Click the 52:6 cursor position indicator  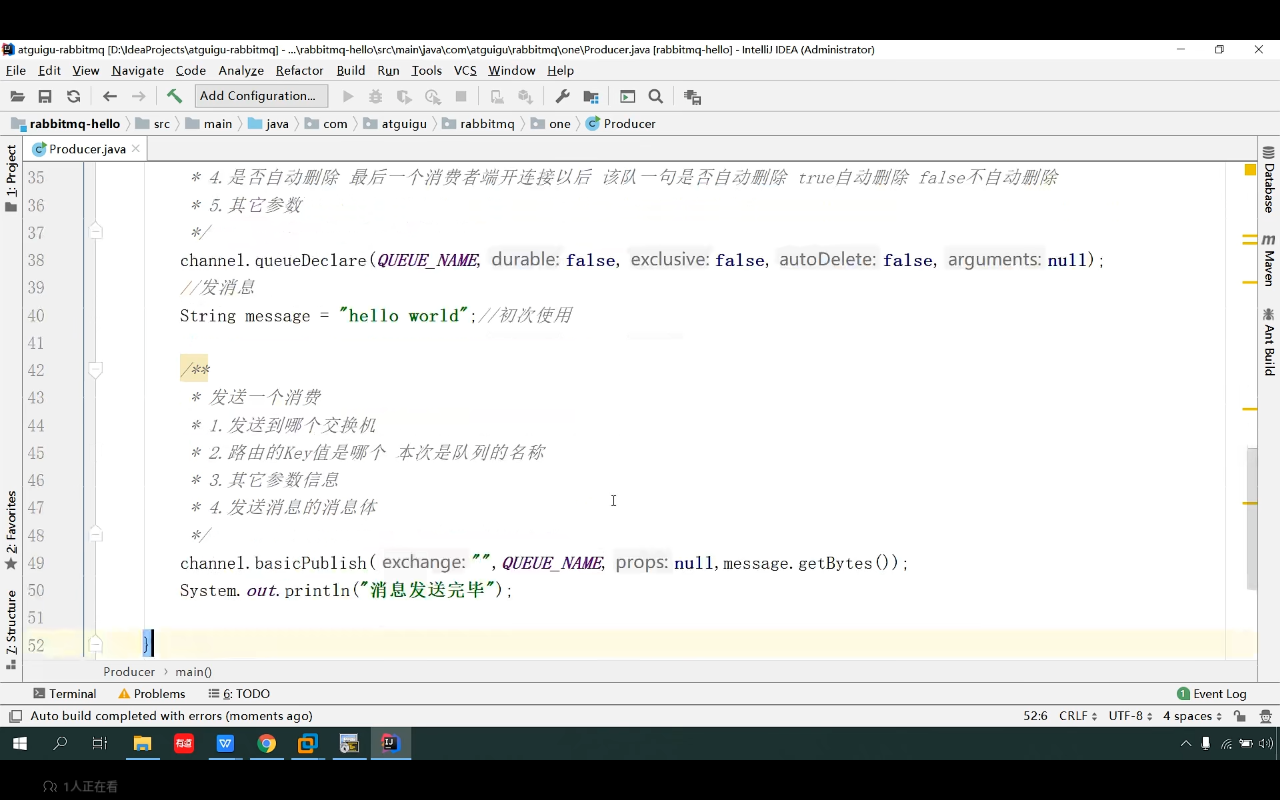[1036, 716]
